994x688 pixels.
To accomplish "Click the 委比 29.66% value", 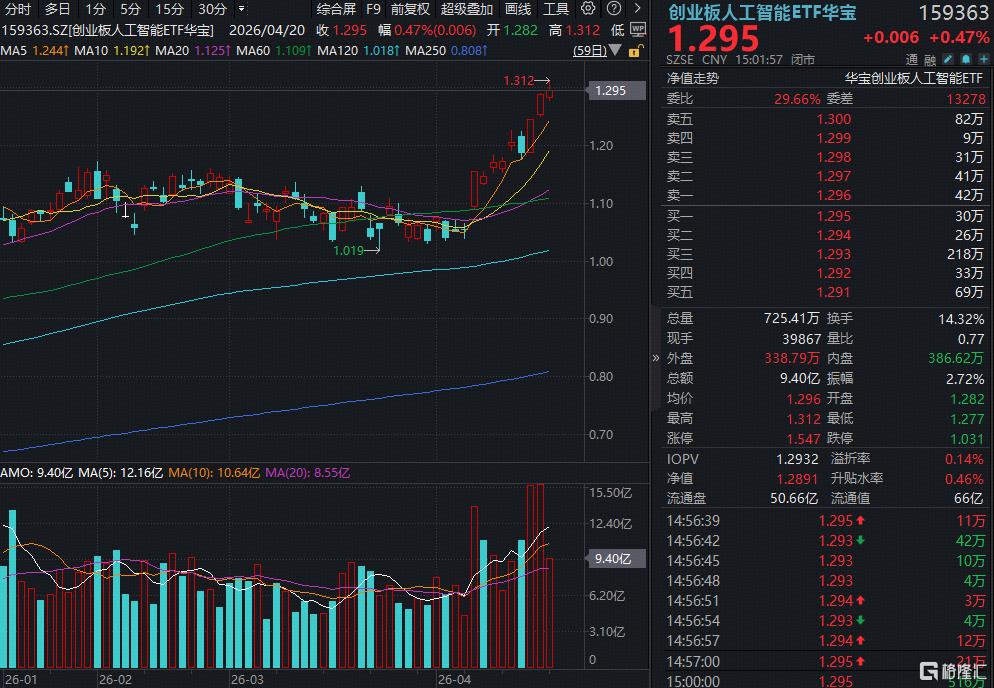I will (x=797, y=99).
